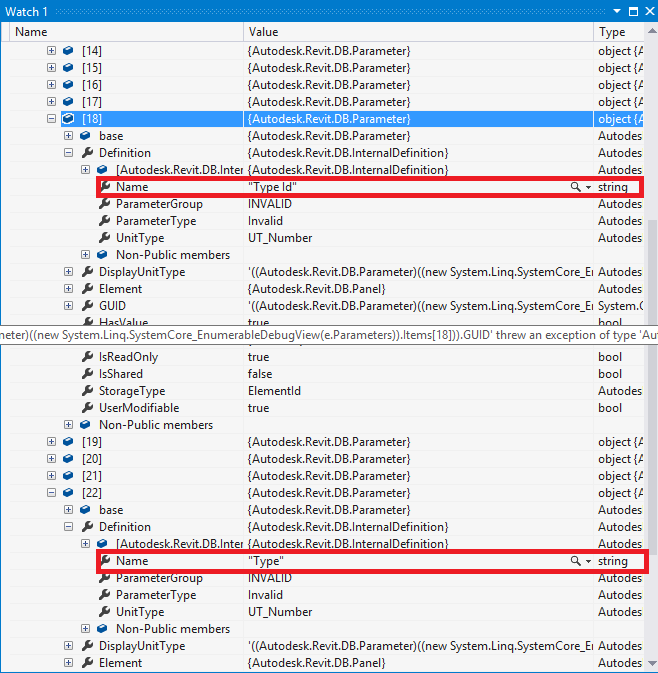Expand the [20] parameter row

click(51, 459)
